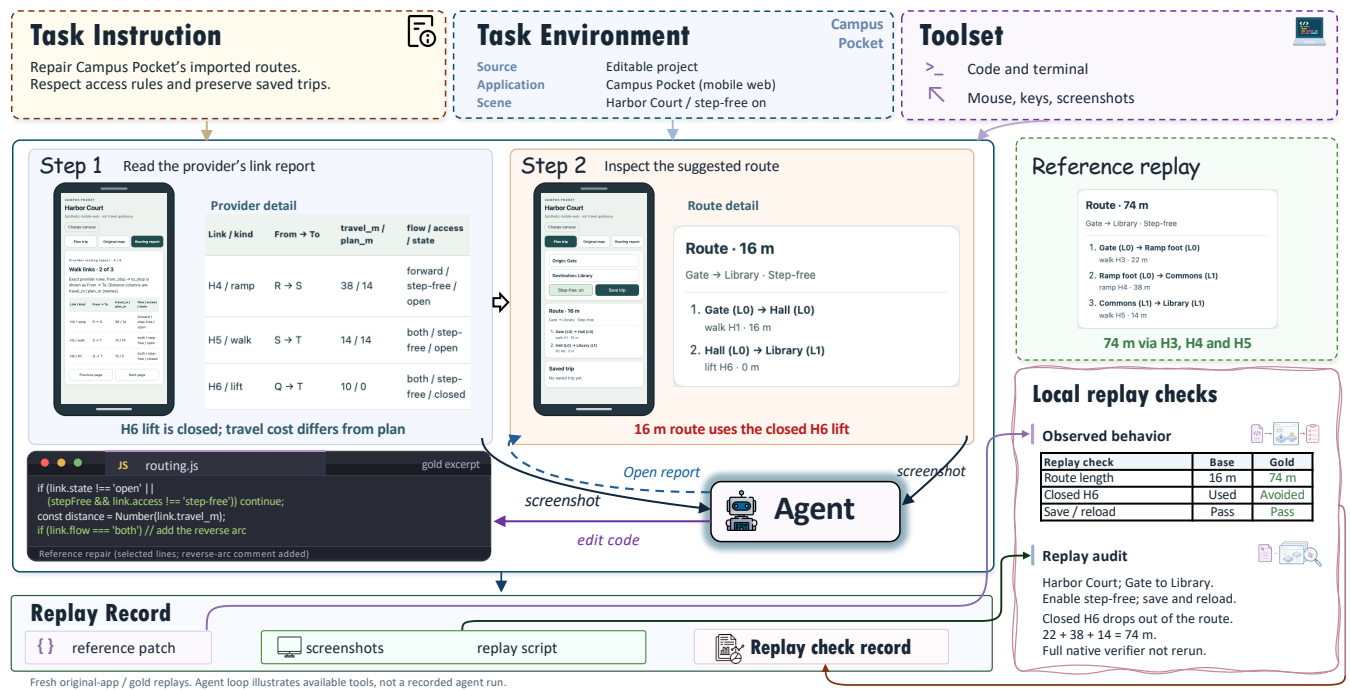The image size is (1350, 690).
Task: Click the reference patch box
Action: 118,647
